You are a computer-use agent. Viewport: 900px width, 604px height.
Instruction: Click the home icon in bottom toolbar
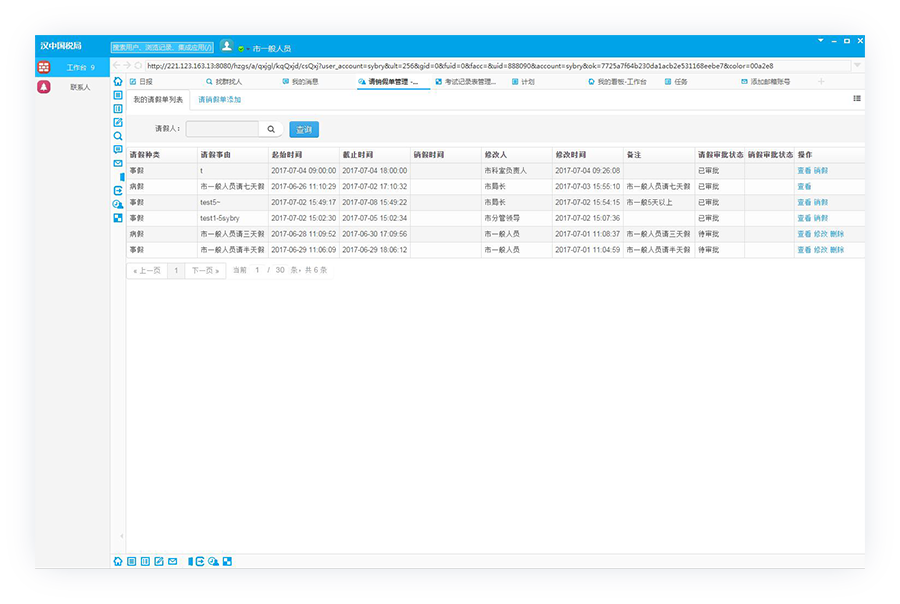point(118,561)
